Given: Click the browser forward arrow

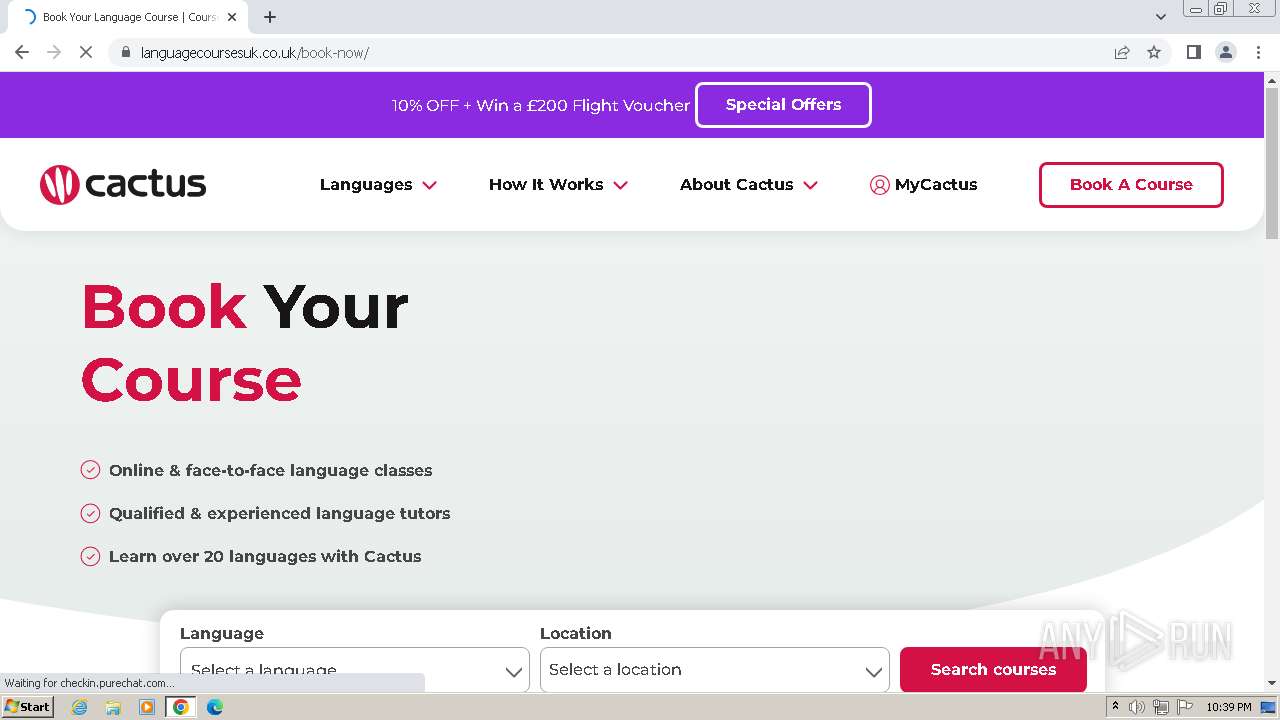Looking at the screenshot, I should [54, 52].
